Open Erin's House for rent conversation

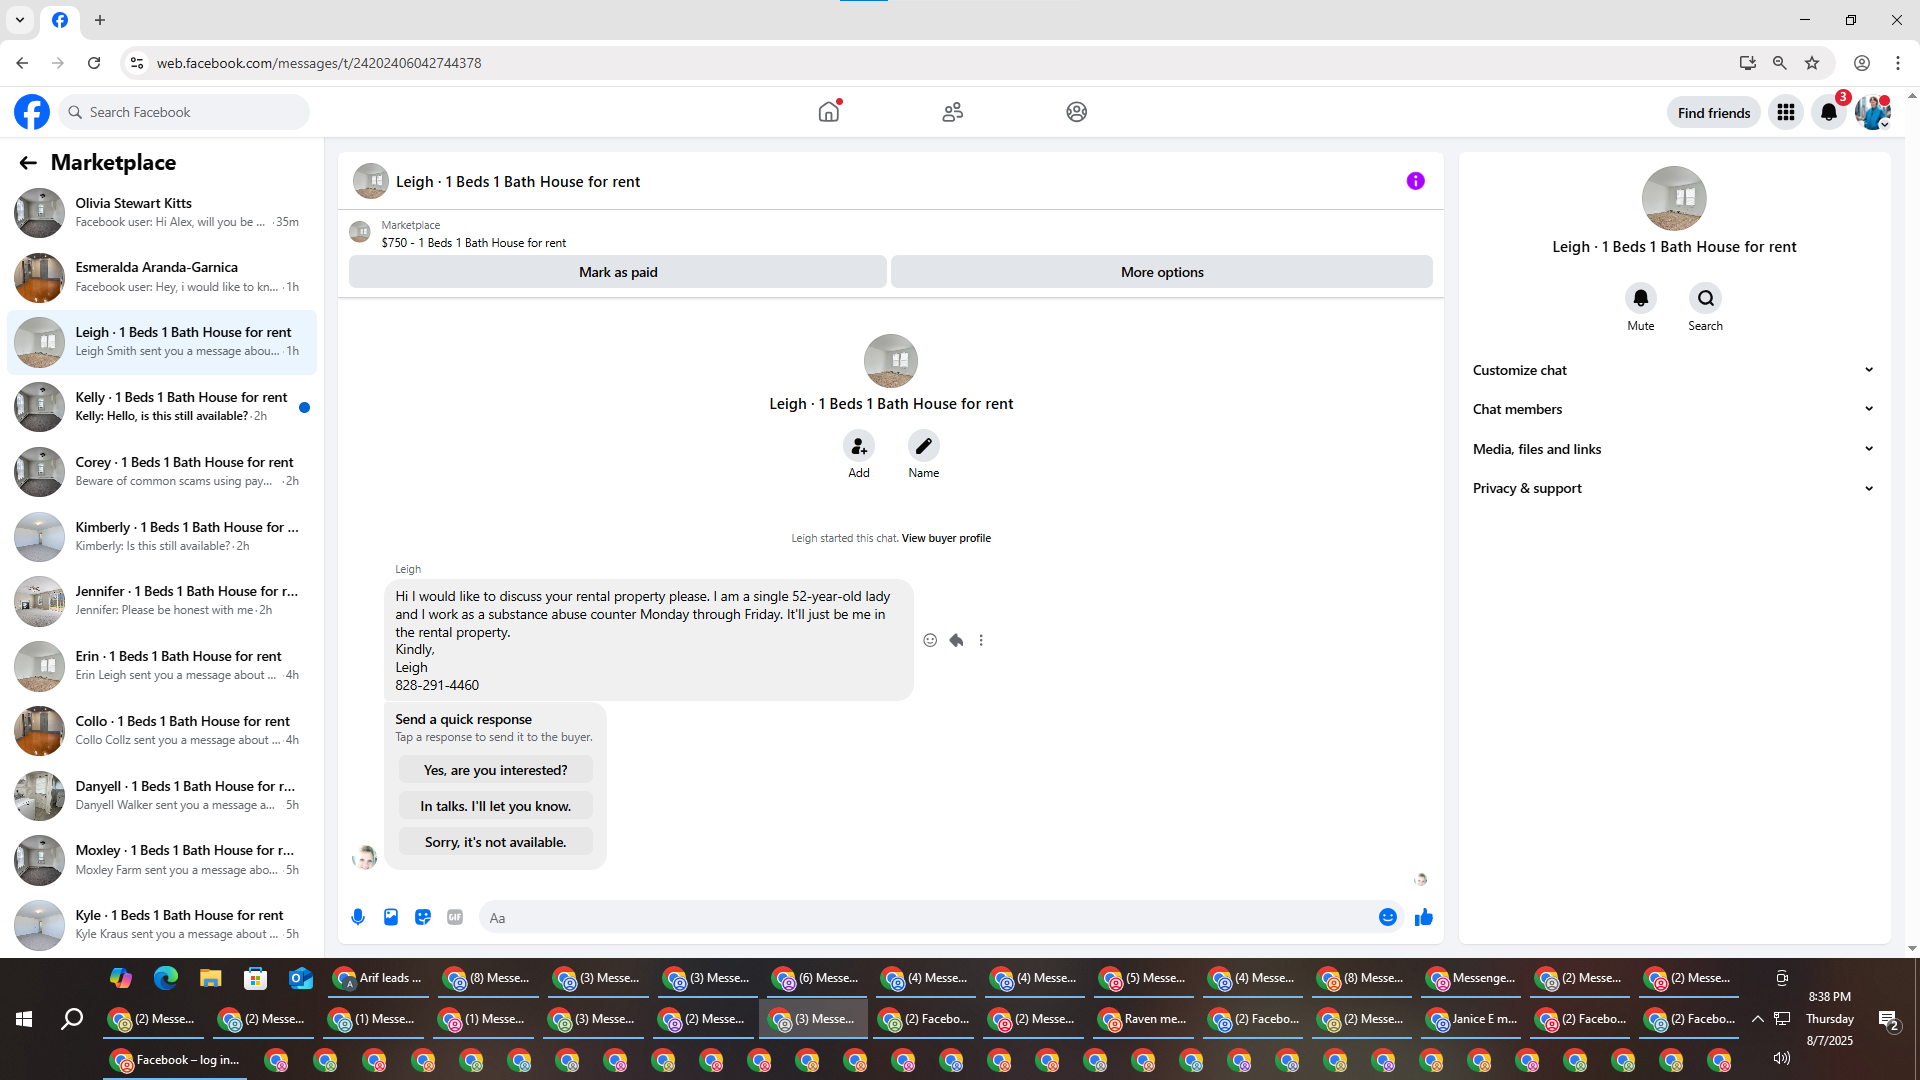tap(162, 666)
